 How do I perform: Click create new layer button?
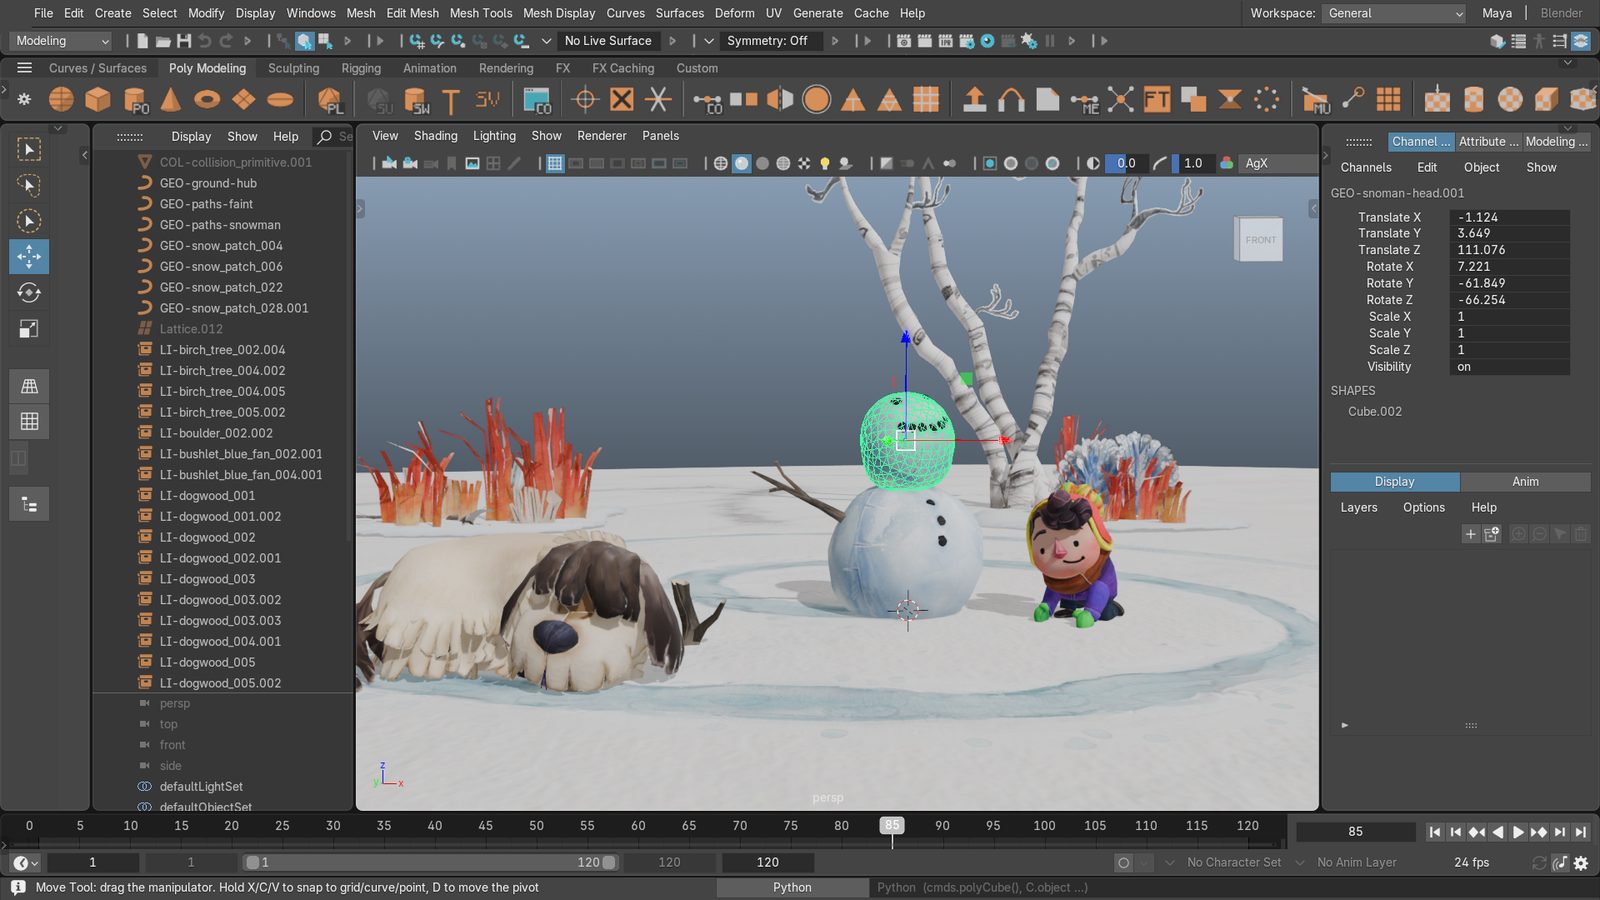(x=1470, y=534)
